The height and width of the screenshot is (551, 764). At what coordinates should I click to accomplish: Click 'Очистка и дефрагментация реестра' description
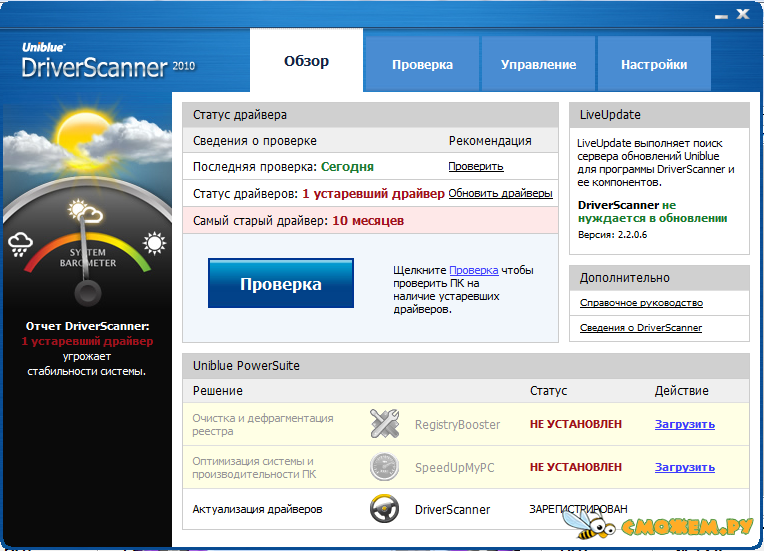coord(263,424)
